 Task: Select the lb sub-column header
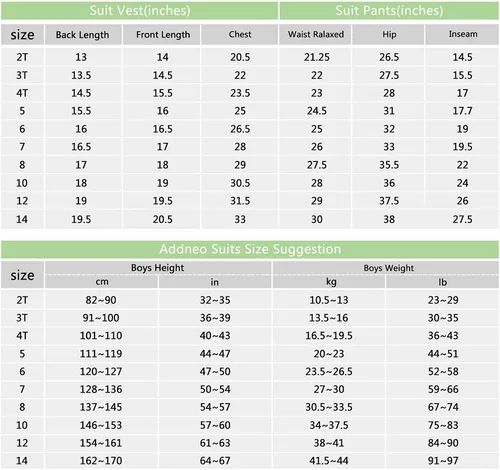[x=443, y=282]
